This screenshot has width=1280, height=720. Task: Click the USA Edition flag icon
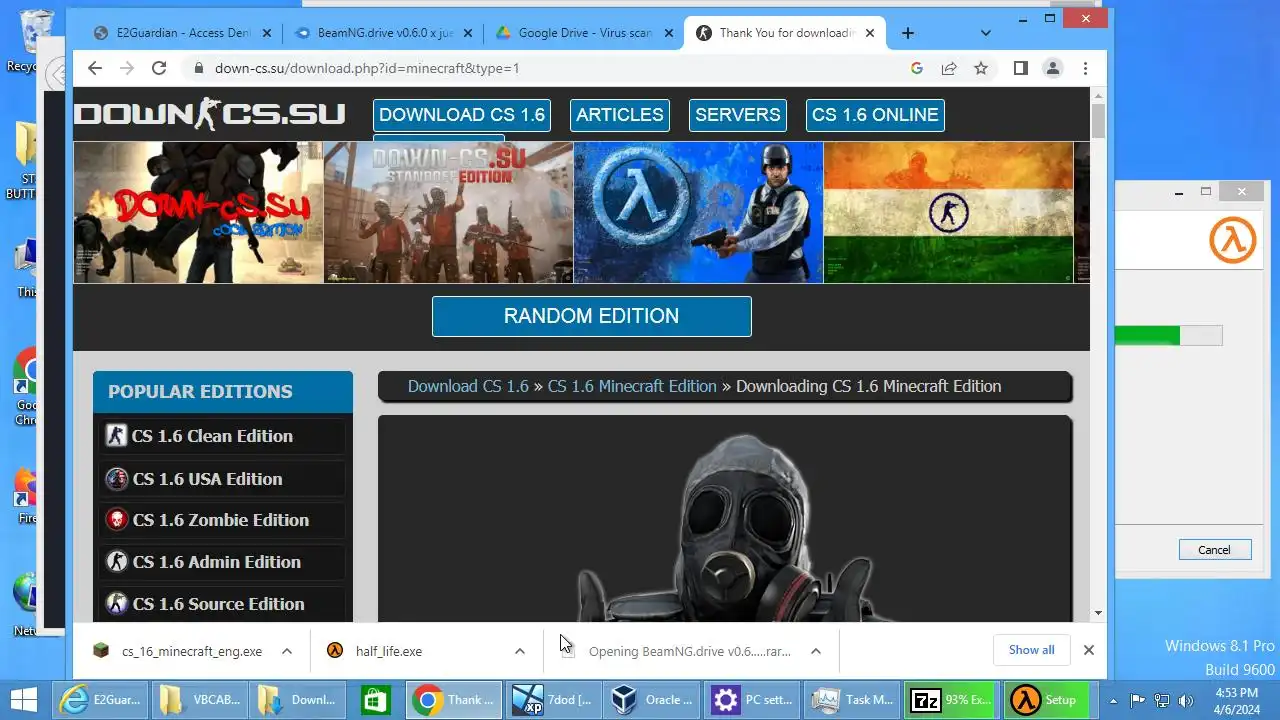[x=117, y=479]
